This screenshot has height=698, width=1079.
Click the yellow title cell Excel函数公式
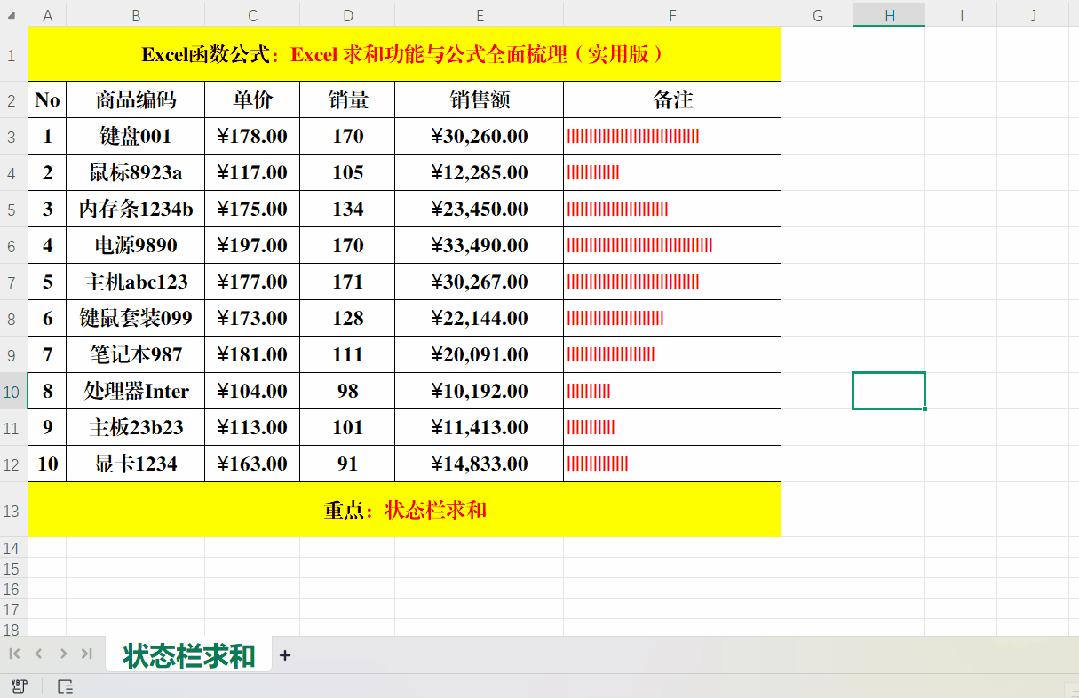point(405,54)
